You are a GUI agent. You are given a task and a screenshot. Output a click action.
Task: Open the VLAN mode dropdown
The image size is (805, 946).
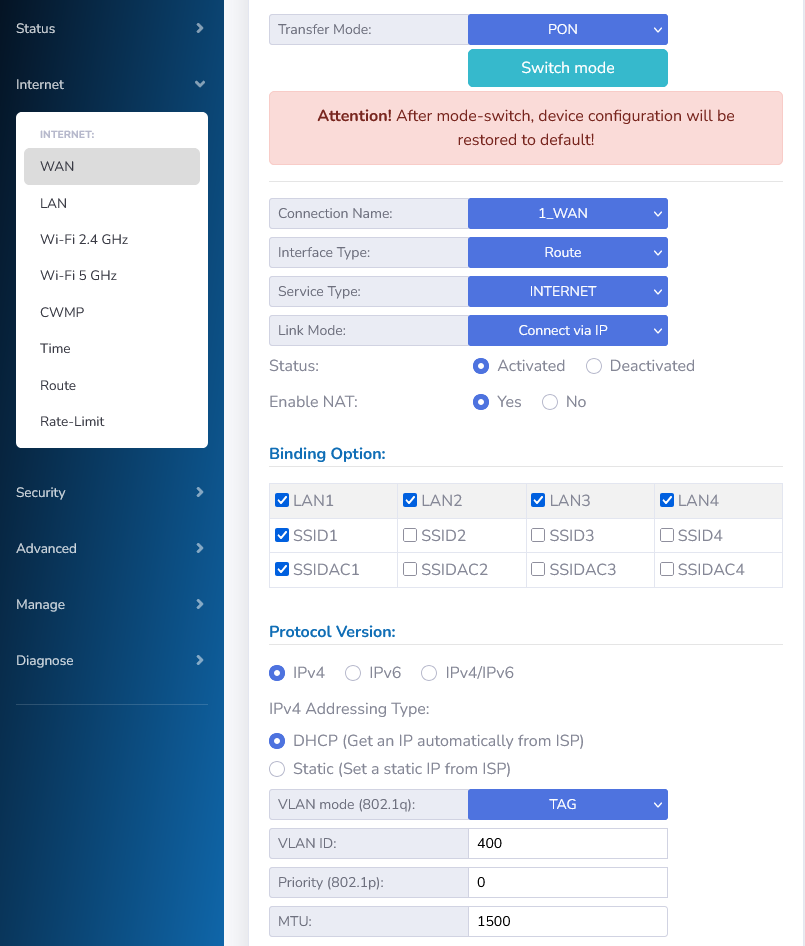(x=567, y=804)
